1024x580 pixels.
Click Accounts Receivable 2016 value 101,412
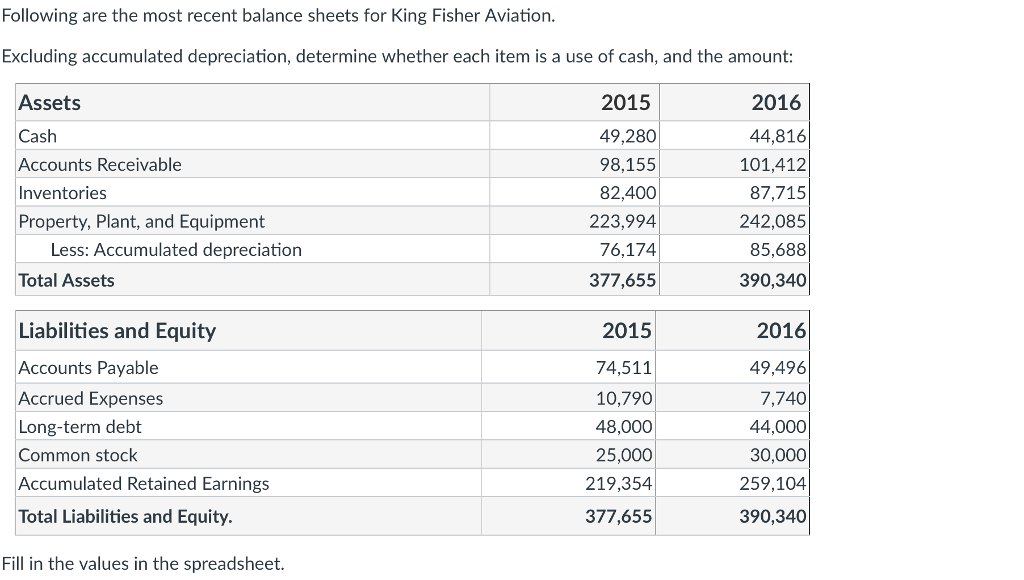[772, 164]
